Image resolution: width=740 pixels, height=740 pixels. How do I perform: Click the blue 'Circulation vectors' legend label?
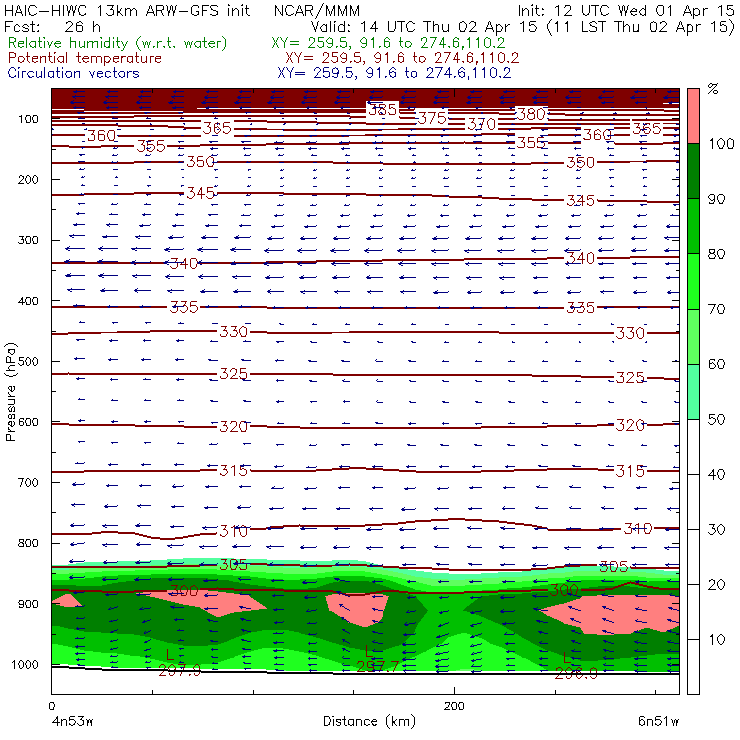(74, 73)
